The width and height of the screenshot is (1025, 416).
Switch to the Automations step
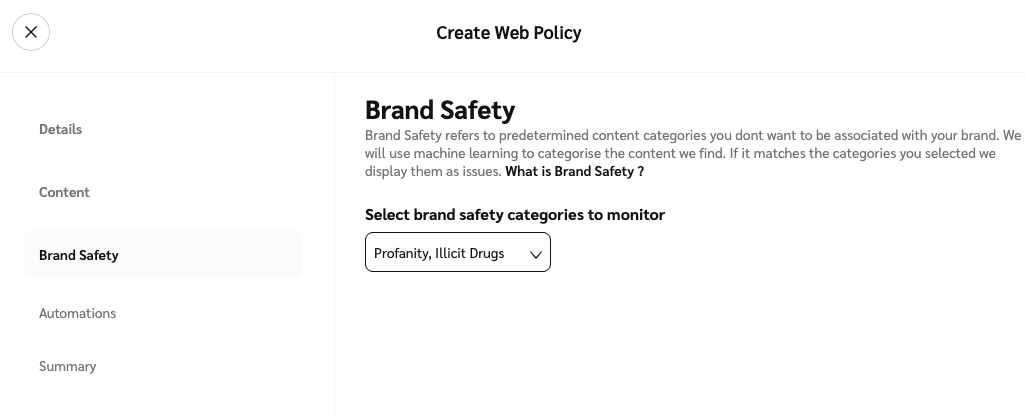pos(78,313)
